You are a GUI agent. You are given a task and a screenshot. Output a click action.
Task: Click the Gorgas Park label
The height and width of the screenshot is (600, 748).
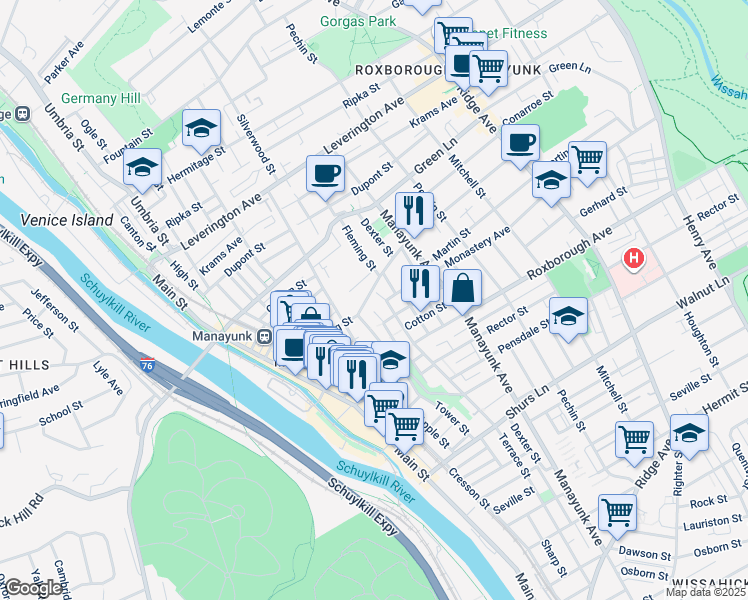click(358, 21)
